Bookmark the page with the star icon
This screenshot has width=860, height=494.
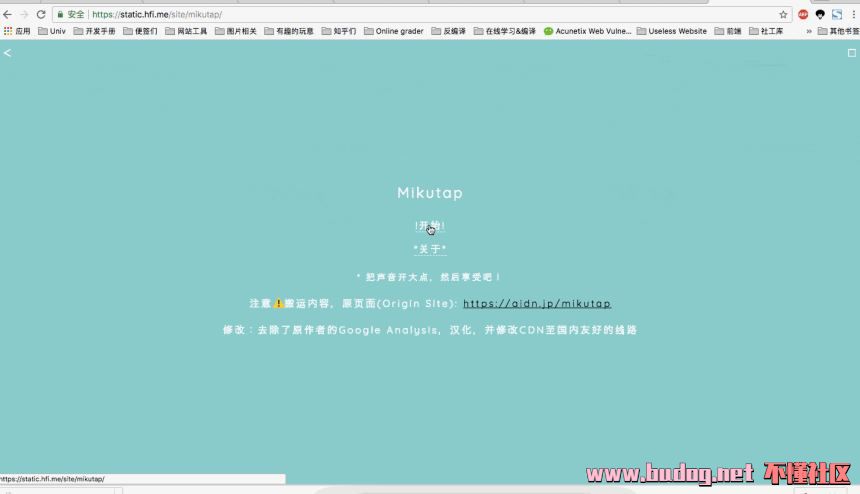[x=783, y=15]
